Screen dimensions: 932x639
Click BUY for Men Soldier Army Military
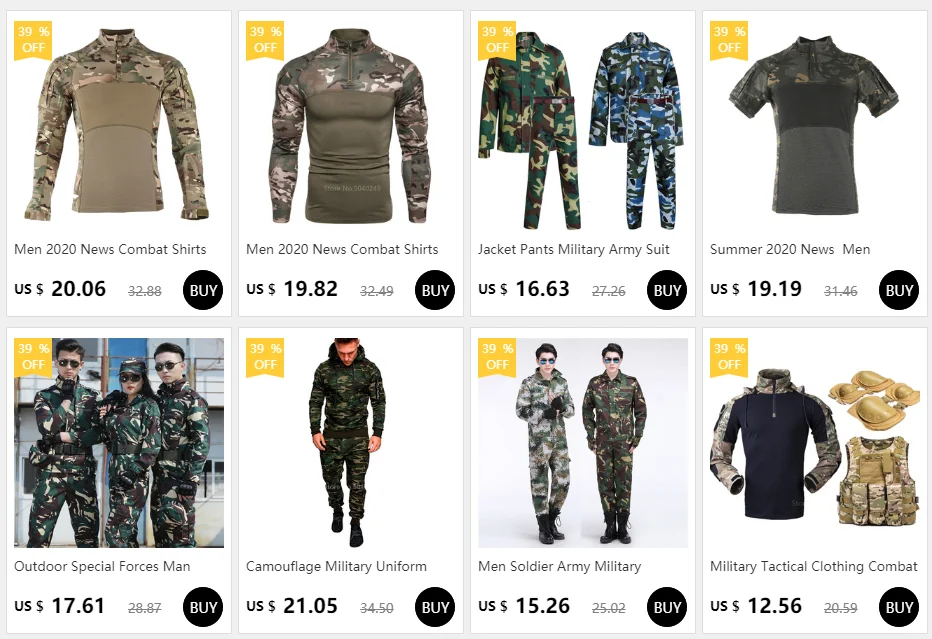[666, 607]
